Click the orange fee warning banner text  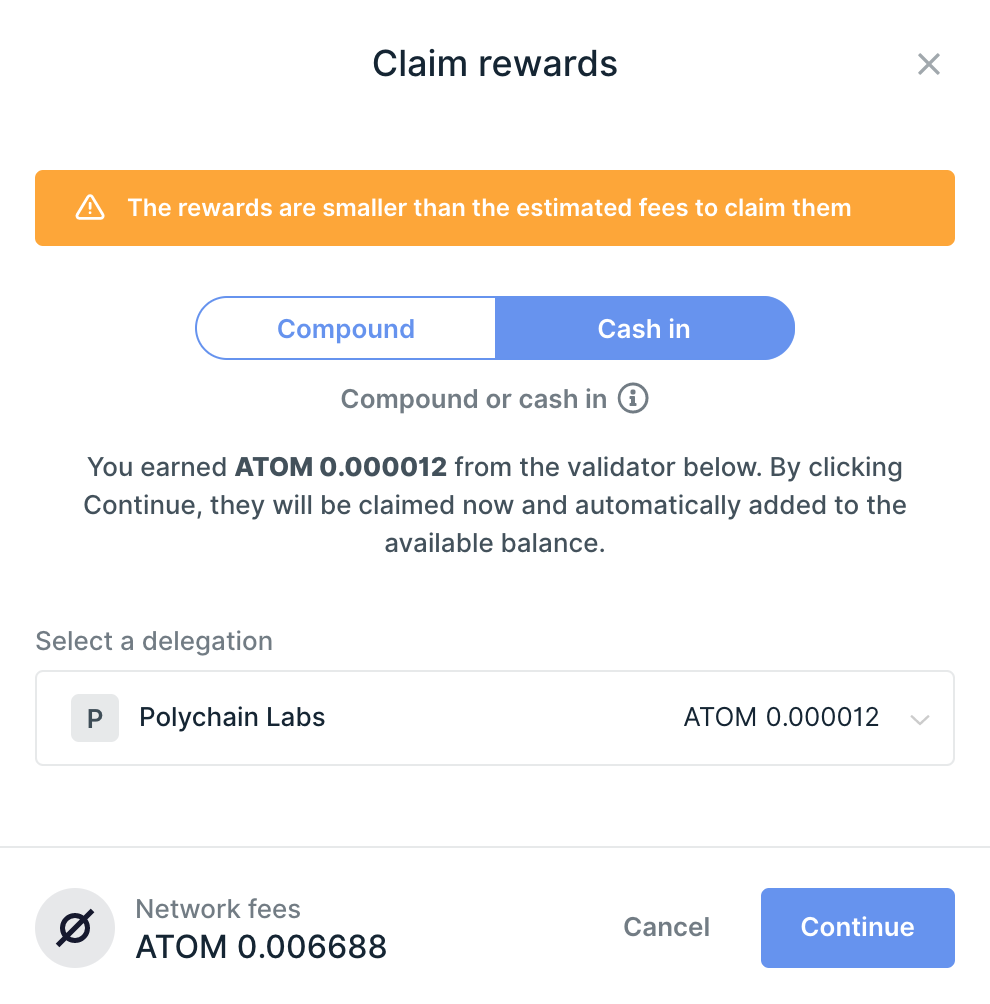tap(489, 208)
